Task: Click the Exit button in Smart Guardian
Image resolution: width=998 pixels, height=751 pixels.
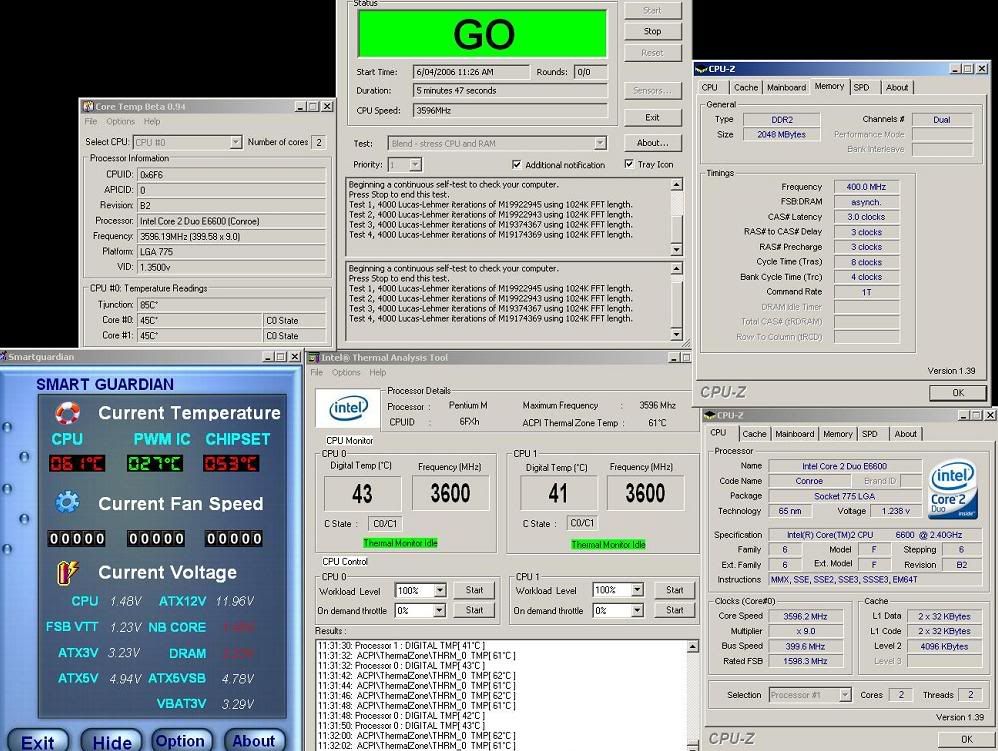Action: point(38,741)
